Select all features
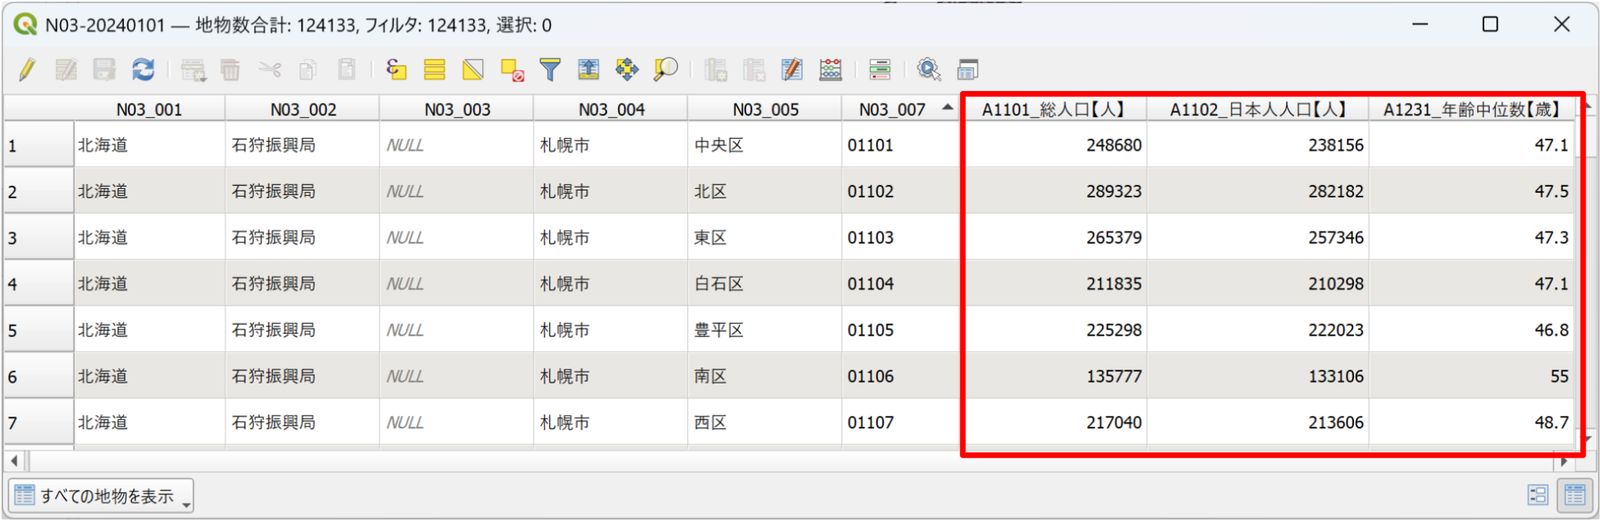Screen dimensions: 1600x520 tap(434, 69)
